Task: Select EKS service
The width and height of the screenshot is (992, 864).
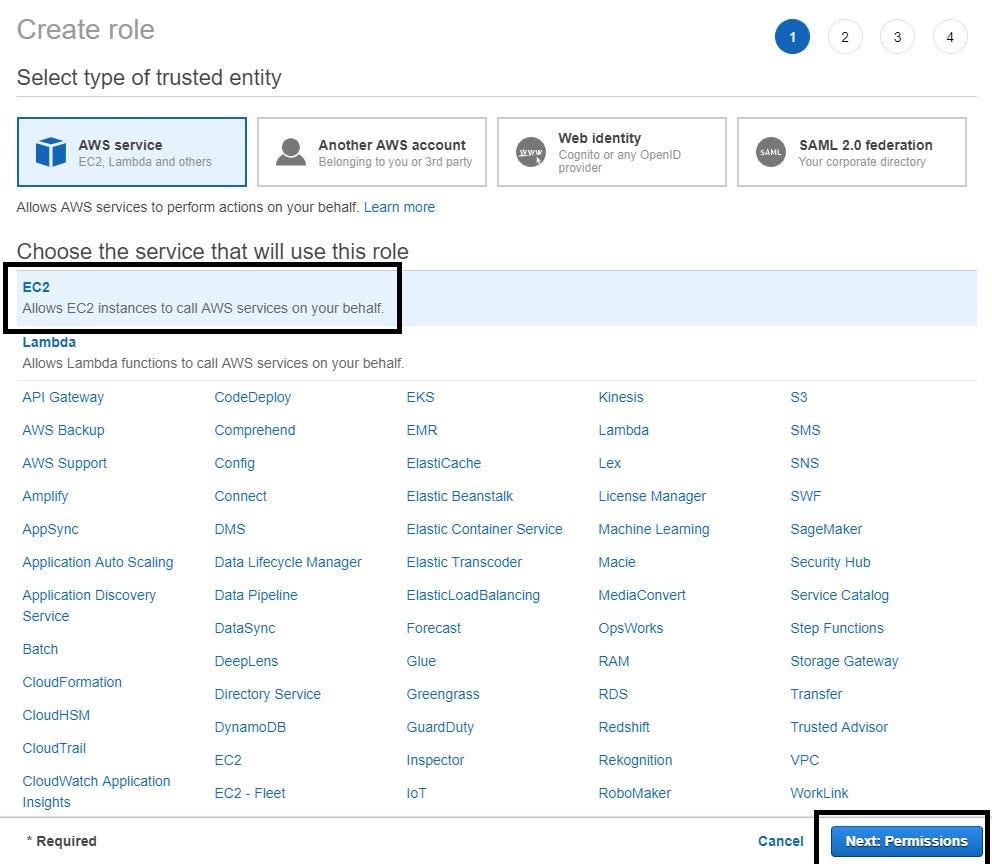Action: coord(420,397)
